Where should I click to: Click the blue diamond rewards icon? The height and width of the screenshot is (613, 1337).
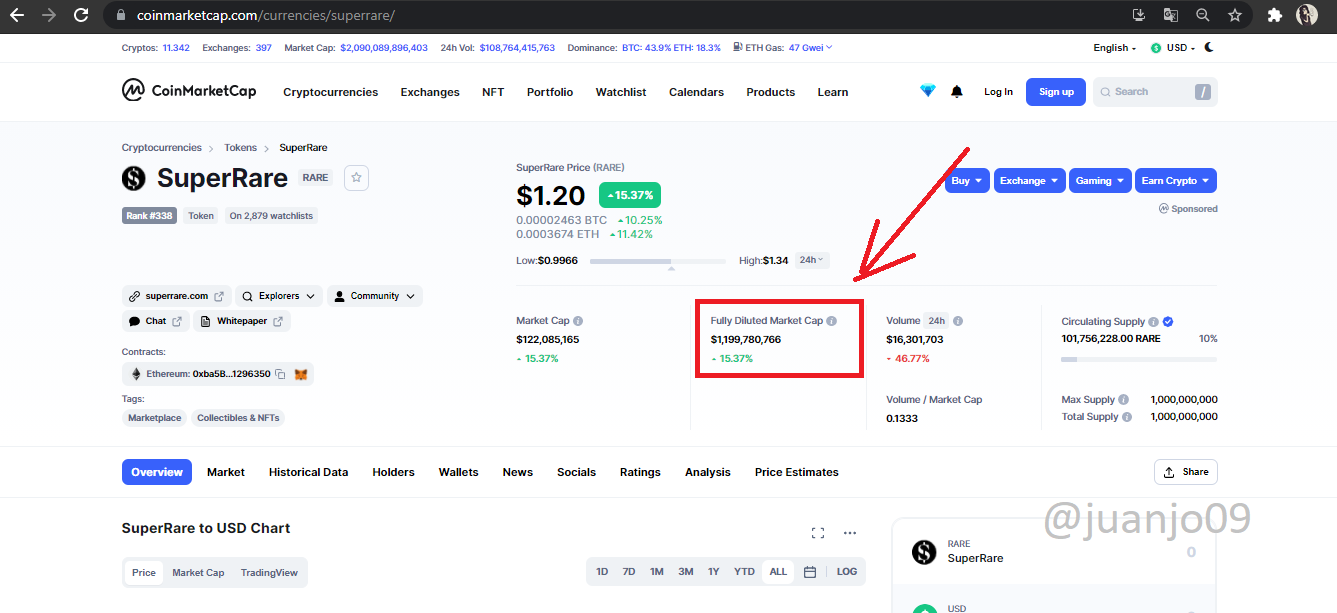(928, 91)
